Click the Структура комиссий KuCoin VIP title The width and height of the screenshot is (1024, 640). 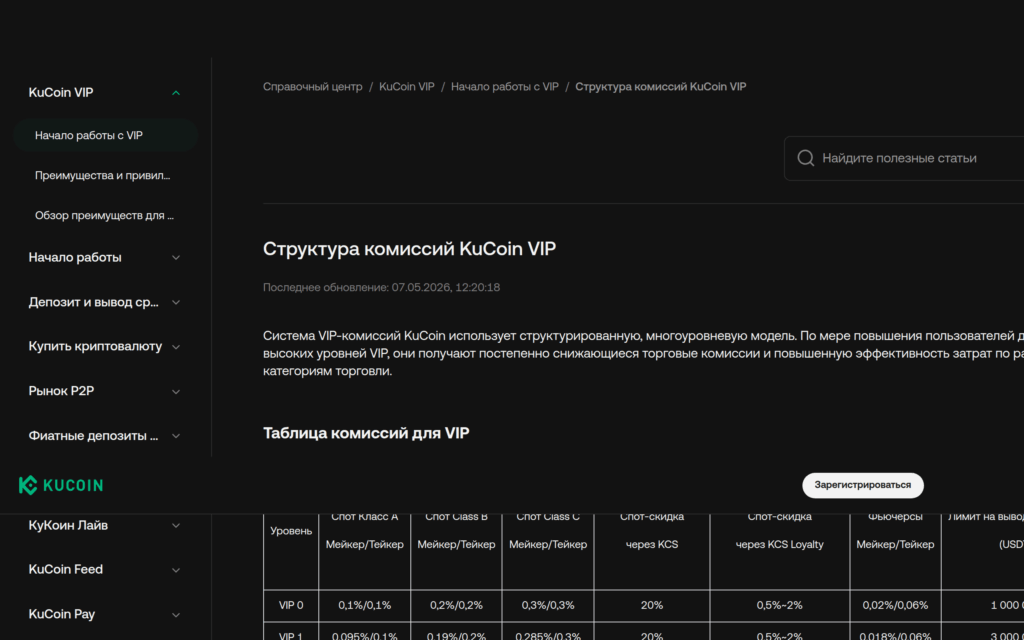409,249
